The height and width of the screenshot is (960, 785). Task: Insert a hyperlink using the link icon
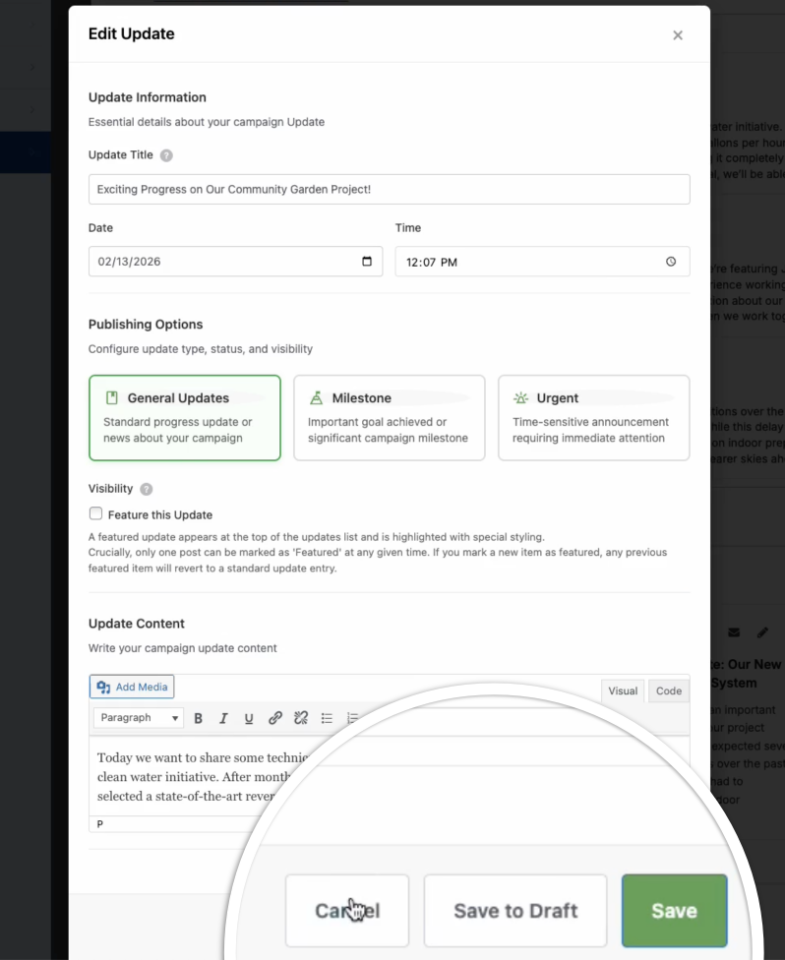[x=274, y=718]
